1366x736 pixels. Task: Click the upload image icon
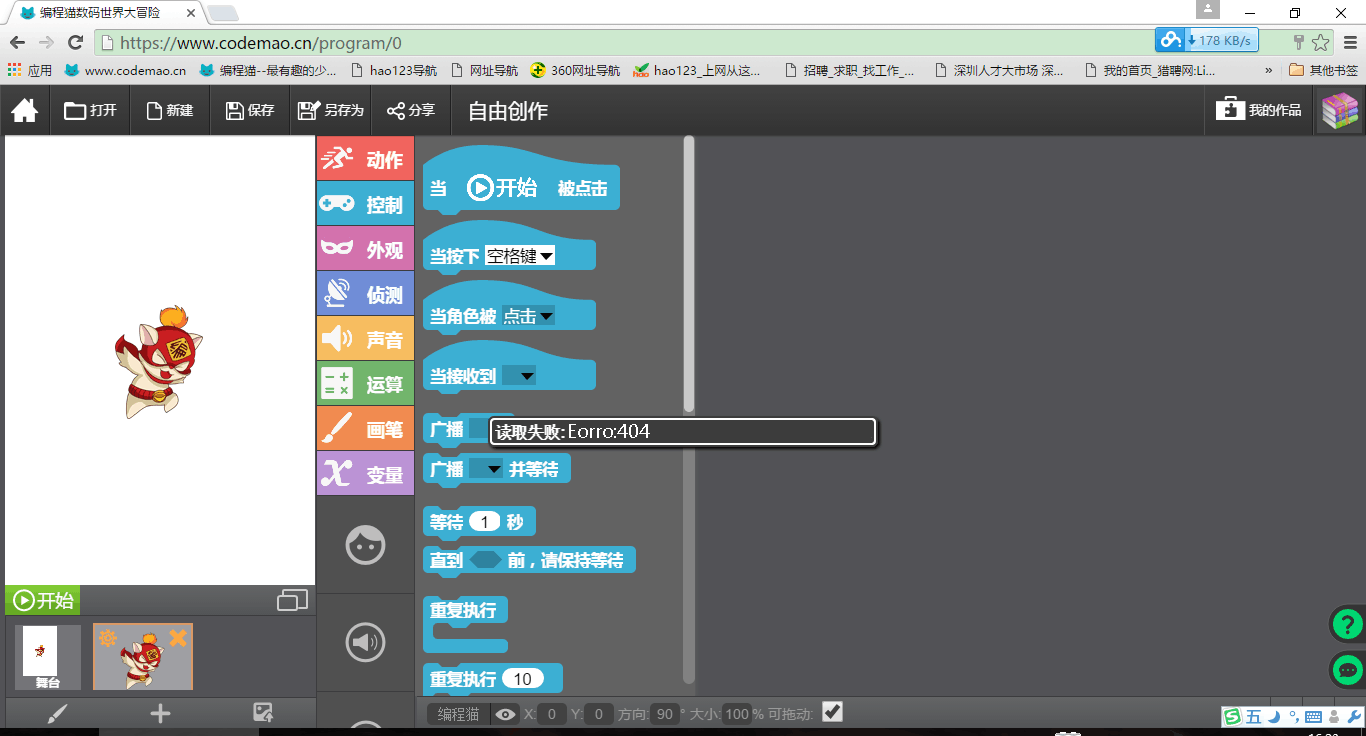tap(263, 712)
